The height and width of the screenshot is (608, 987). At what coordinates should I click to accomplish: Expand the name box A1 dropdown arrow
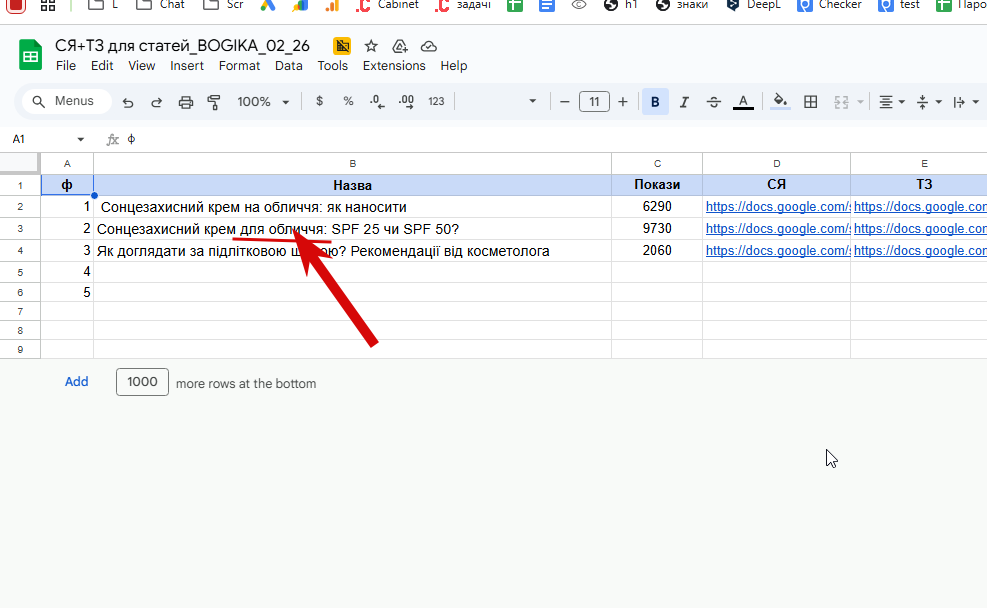[x=81, y=139]
